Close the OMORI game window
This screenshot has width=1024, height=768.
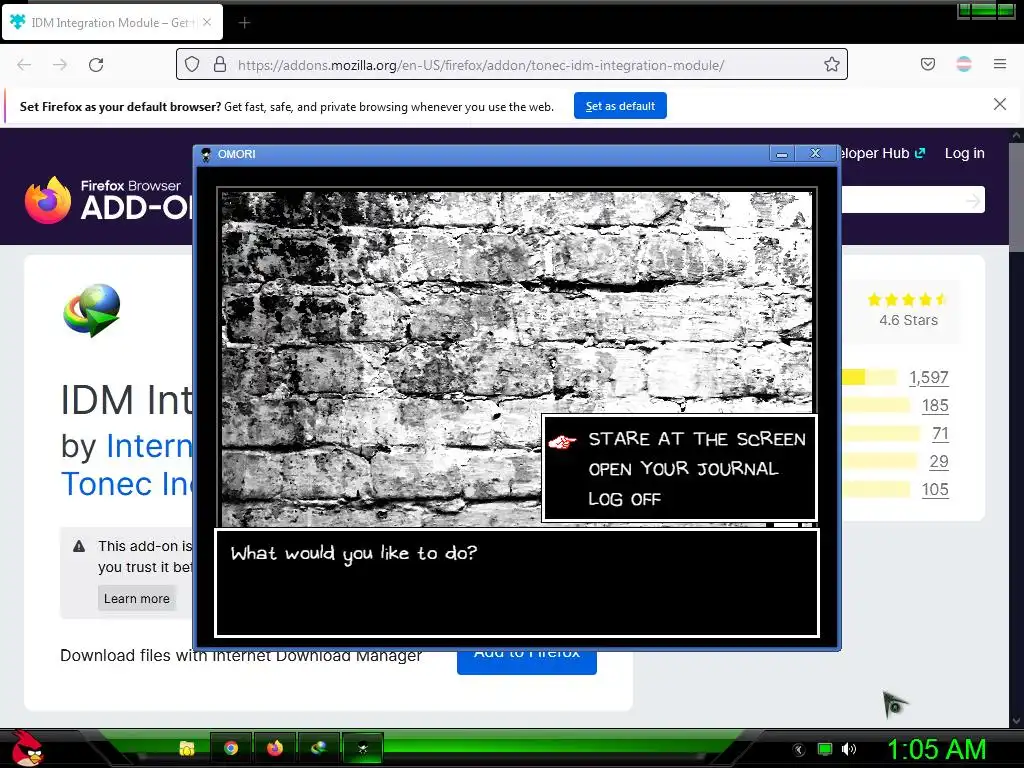[x=815, y=153]
